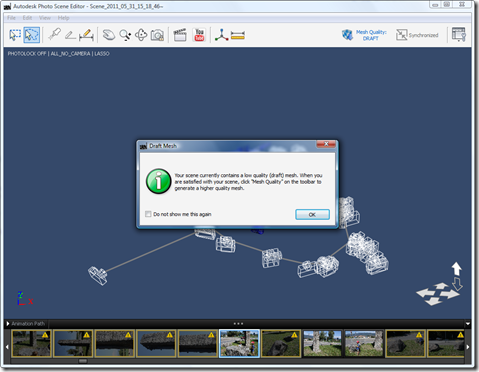The height and width of the screenshot is (372, 479).
Task: Click the outlined down arrow
Action: pyautogui.click(x=458, y=284)
